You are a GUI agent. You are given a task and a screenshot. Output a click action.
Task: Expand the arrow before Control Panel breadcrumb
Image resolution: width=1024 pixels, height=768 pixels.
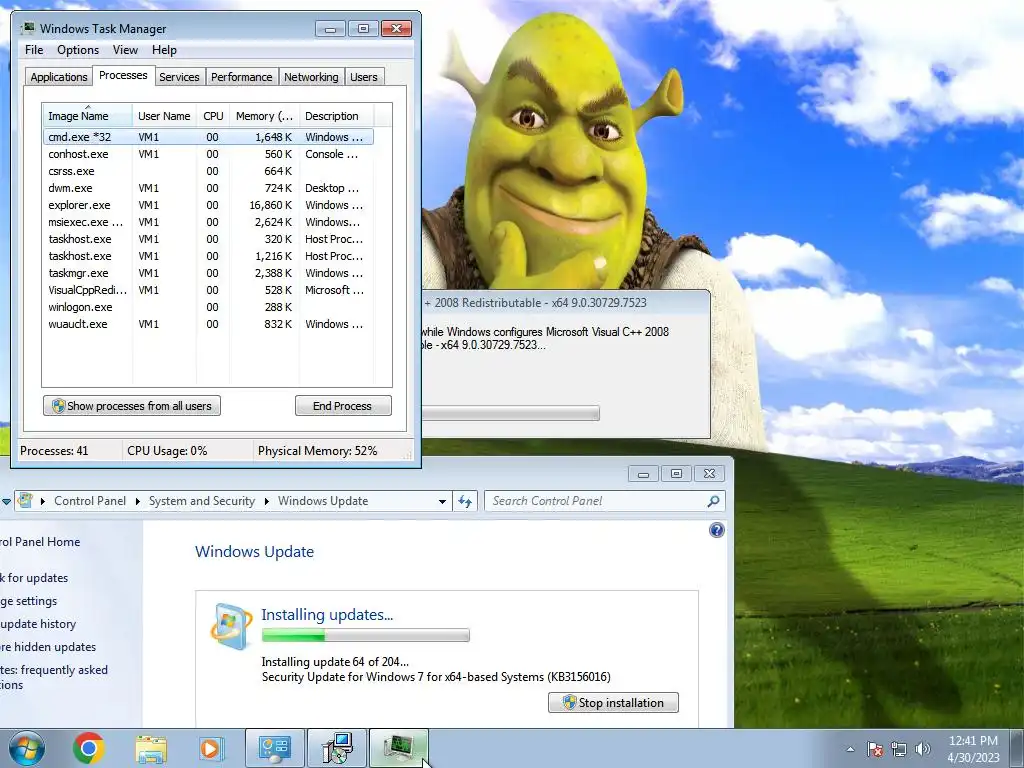point(43,502)
